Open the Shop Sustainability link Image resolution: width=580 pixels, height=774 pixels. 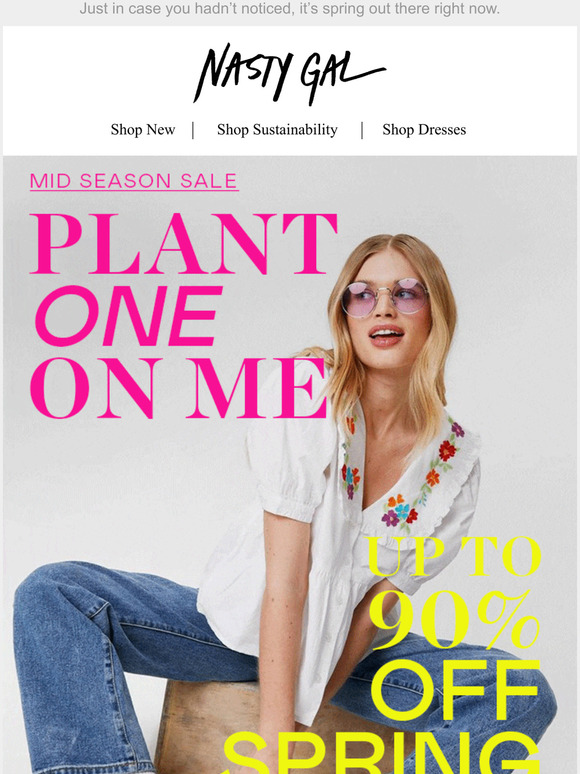(x=277, y=130)
